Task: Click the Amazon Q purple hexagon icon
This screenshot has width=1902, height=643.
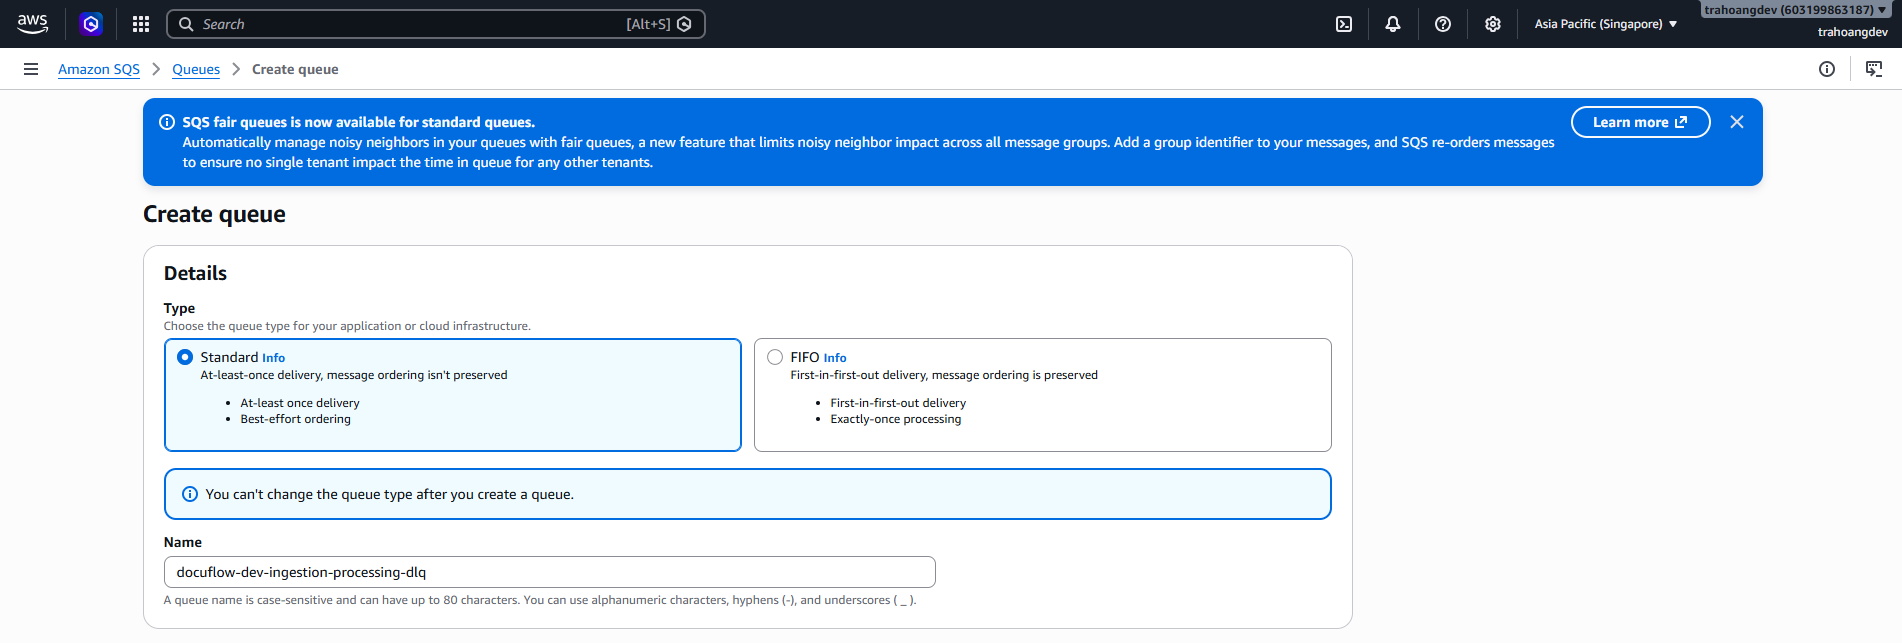Action: (91, 24)
